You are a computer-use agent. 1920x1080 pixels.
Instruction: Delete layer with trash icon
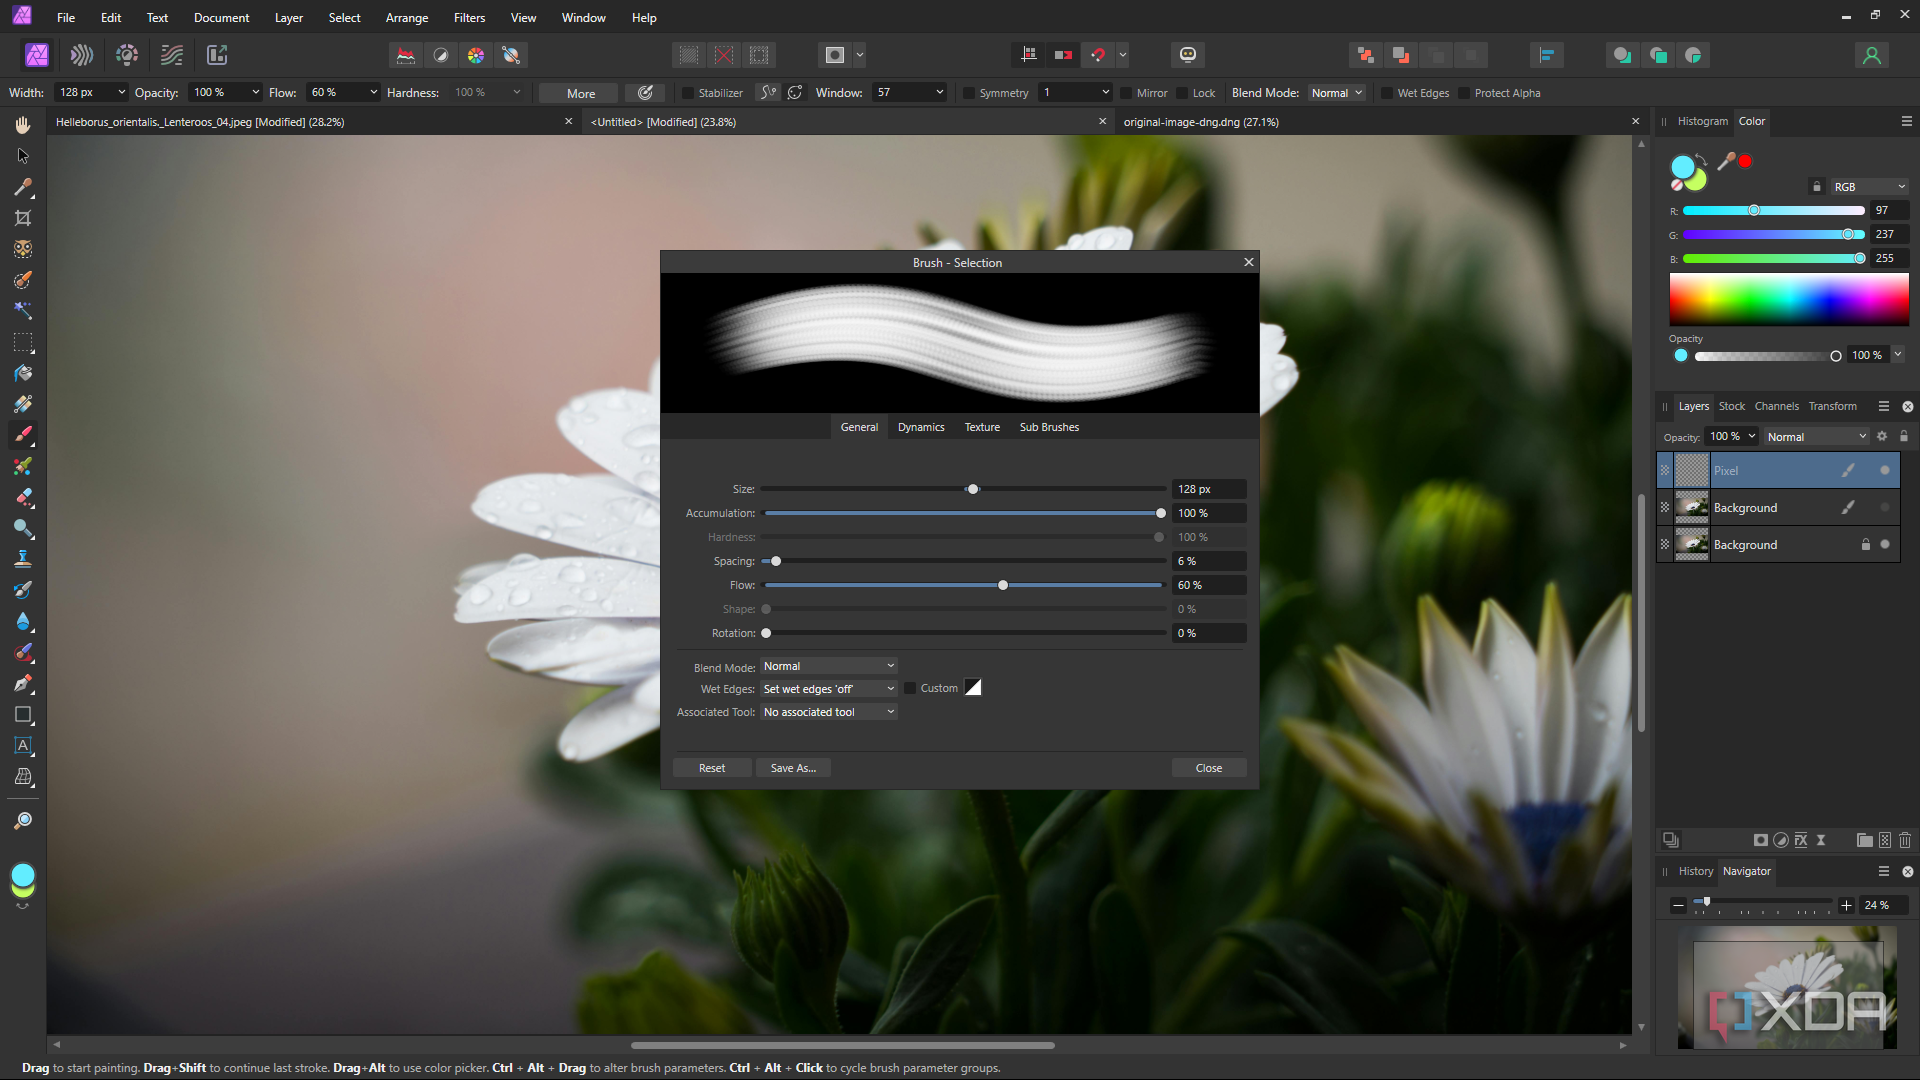(1905, 840)
